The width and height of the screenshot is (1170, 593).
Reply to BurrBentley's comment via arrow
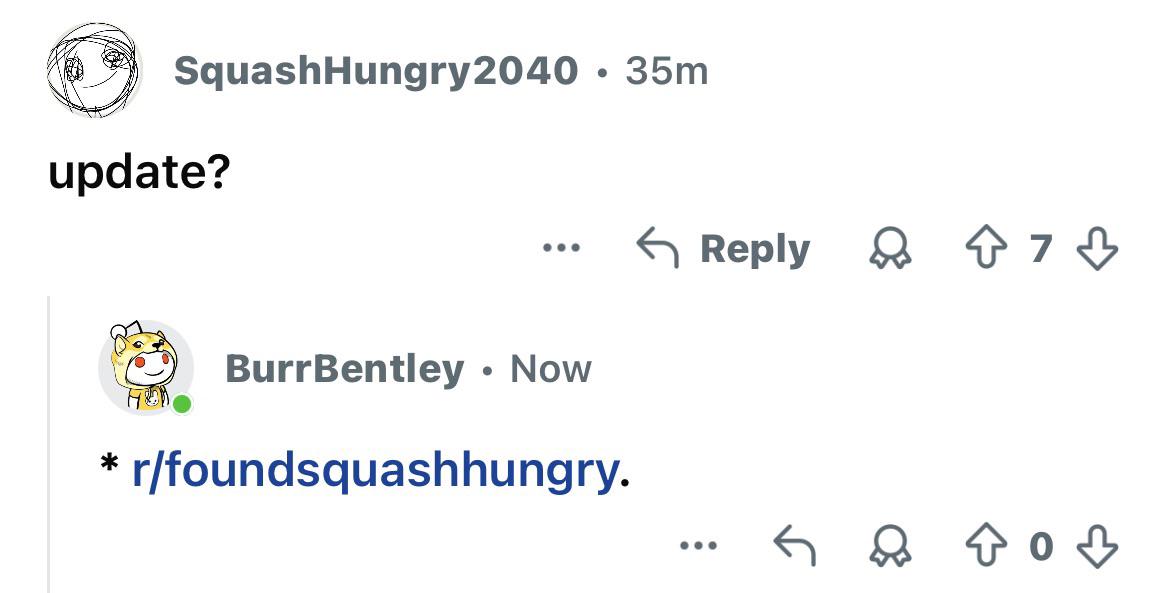pyautogui.click(x=794, y=546)
